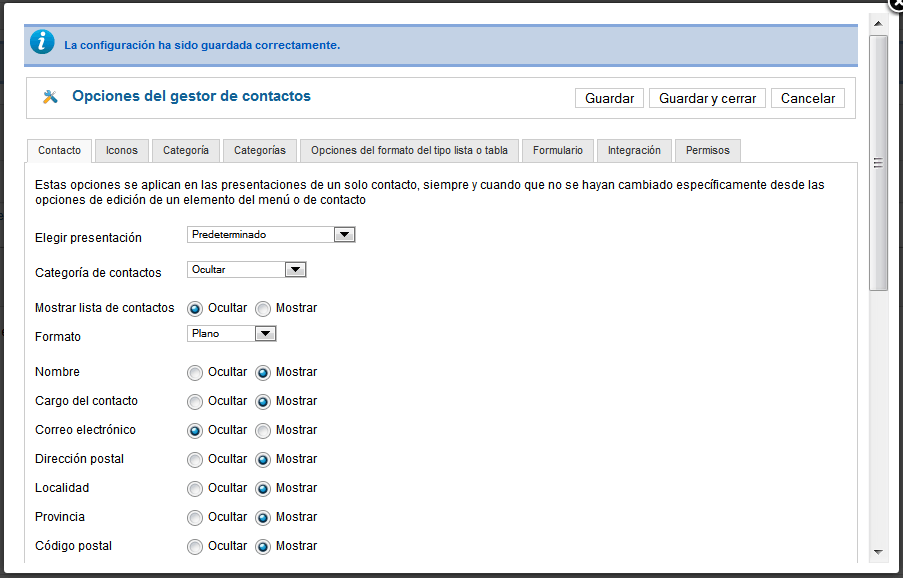Select Mostrar for Correo electrónico

coord(263,431)
